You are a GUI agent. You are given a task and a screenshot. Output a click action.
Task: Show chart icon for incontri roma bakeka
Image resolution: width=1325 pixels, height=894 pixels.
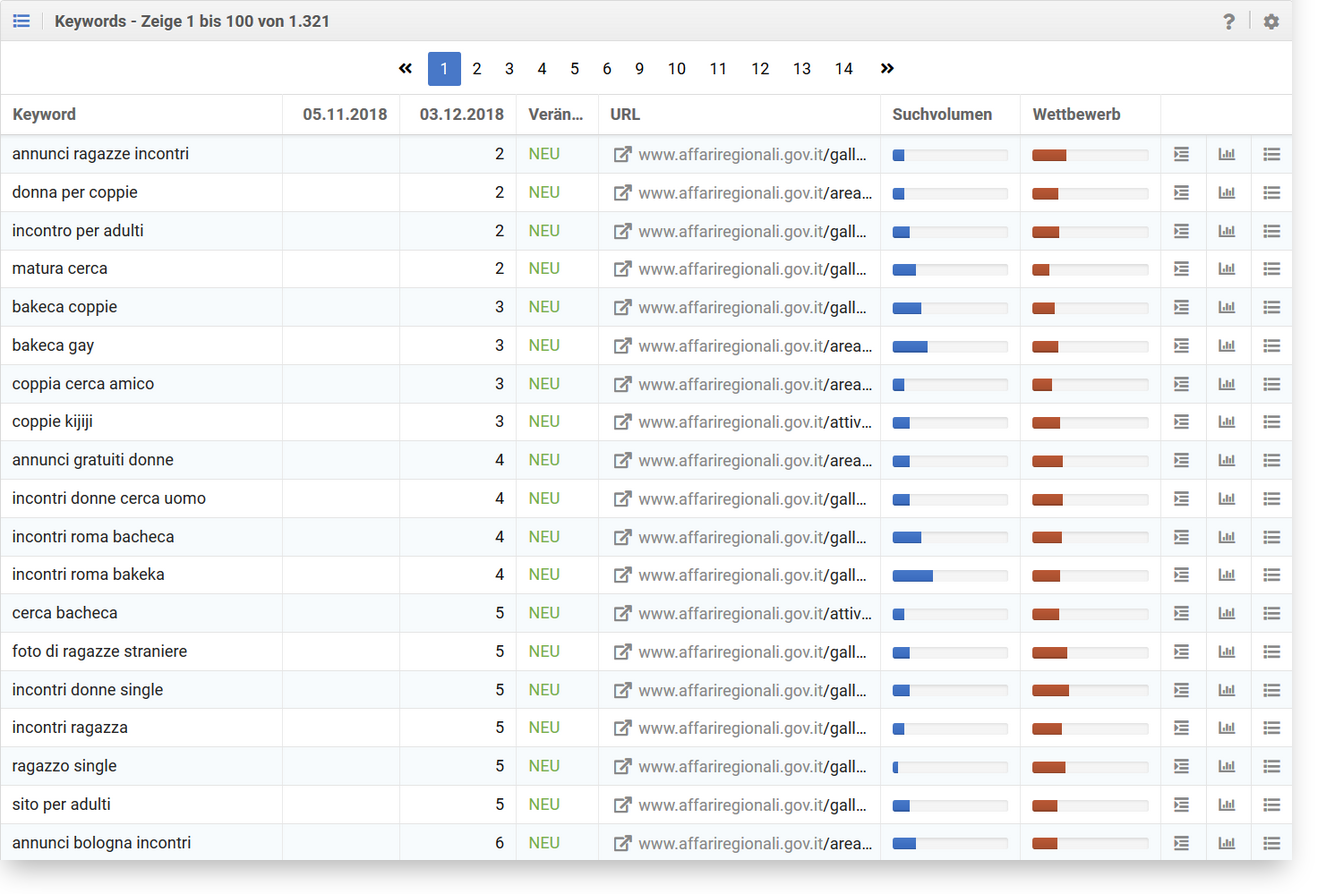pyautogui.click(x=1226, y=575)
